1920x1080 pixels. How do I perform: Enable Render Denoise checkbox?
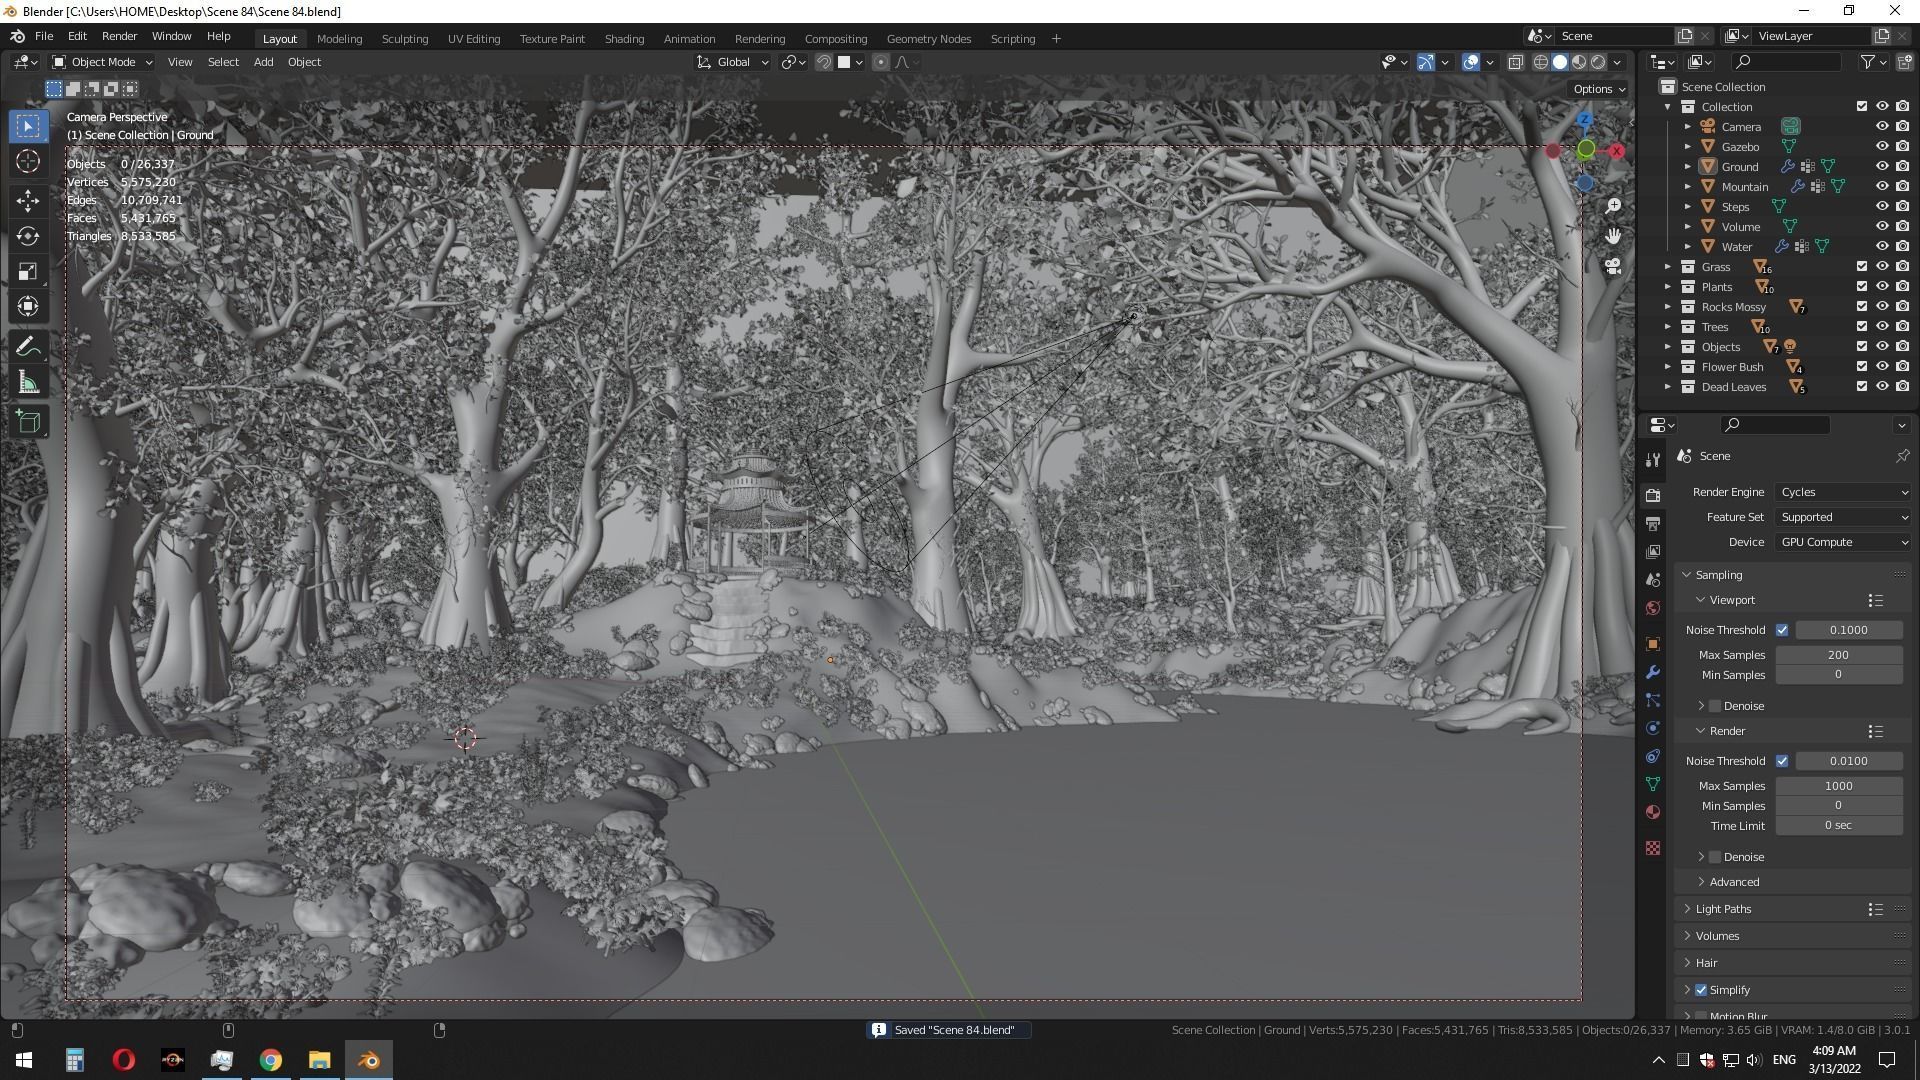click(1715, 857)
